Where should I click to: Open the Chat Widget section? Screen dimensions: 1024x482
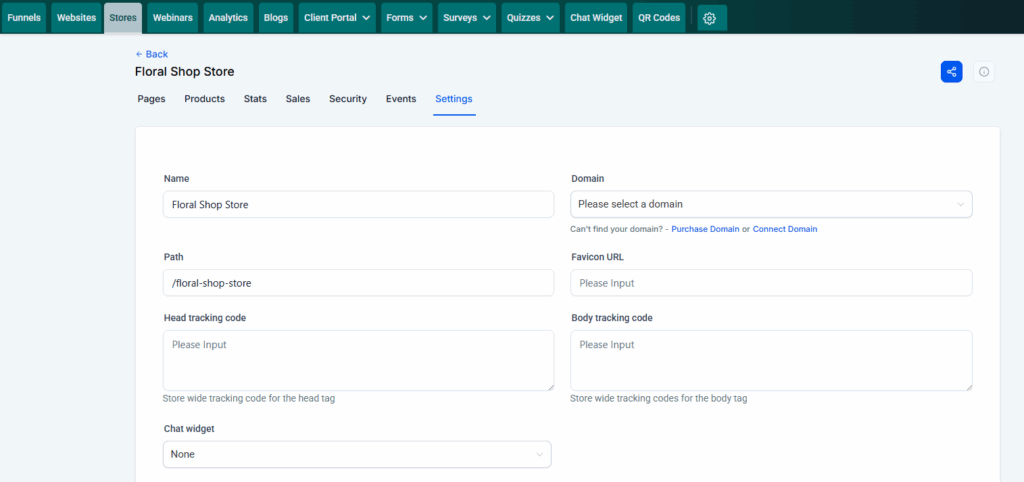[x=596, y=18]
